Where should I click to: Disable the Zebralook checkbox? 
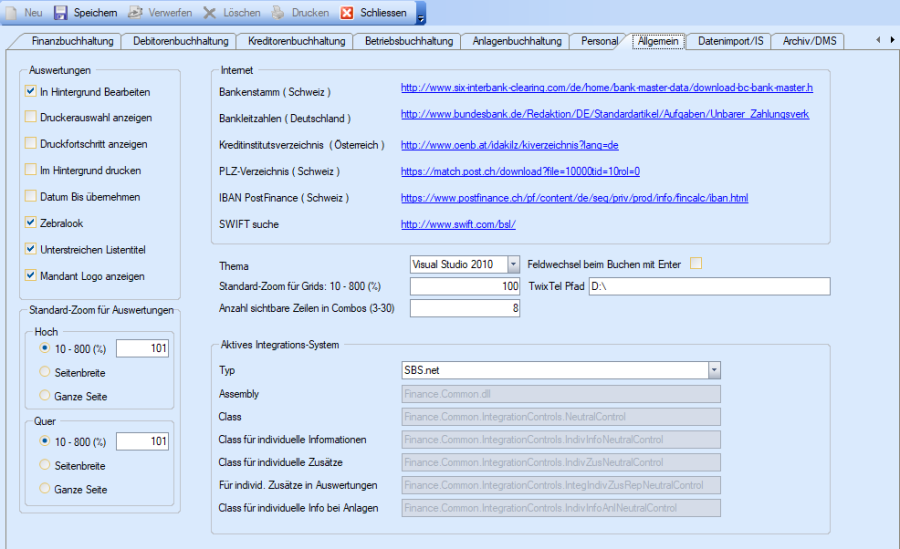31,222
